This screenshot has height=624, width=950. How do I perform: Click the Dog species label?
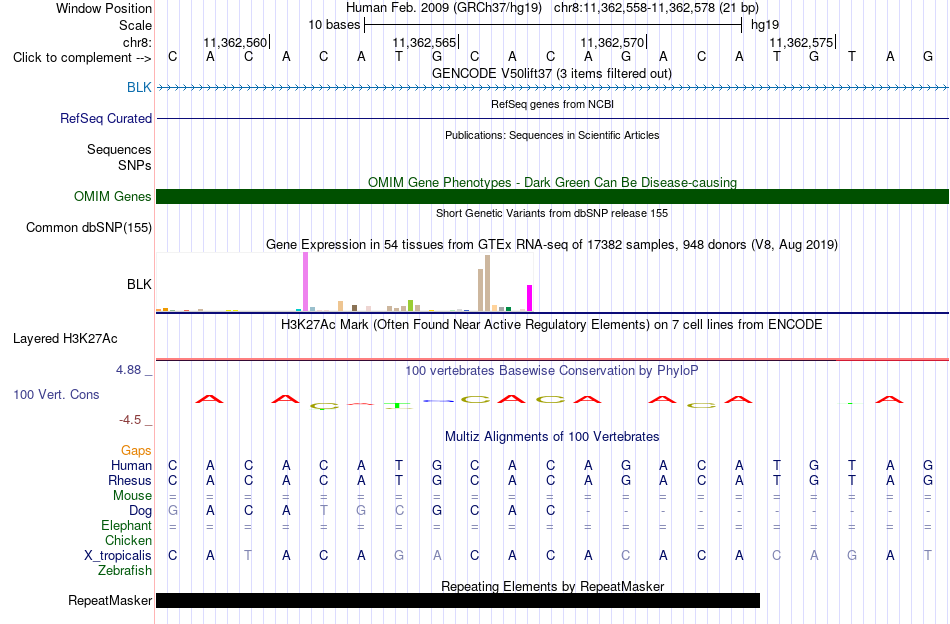140,511
